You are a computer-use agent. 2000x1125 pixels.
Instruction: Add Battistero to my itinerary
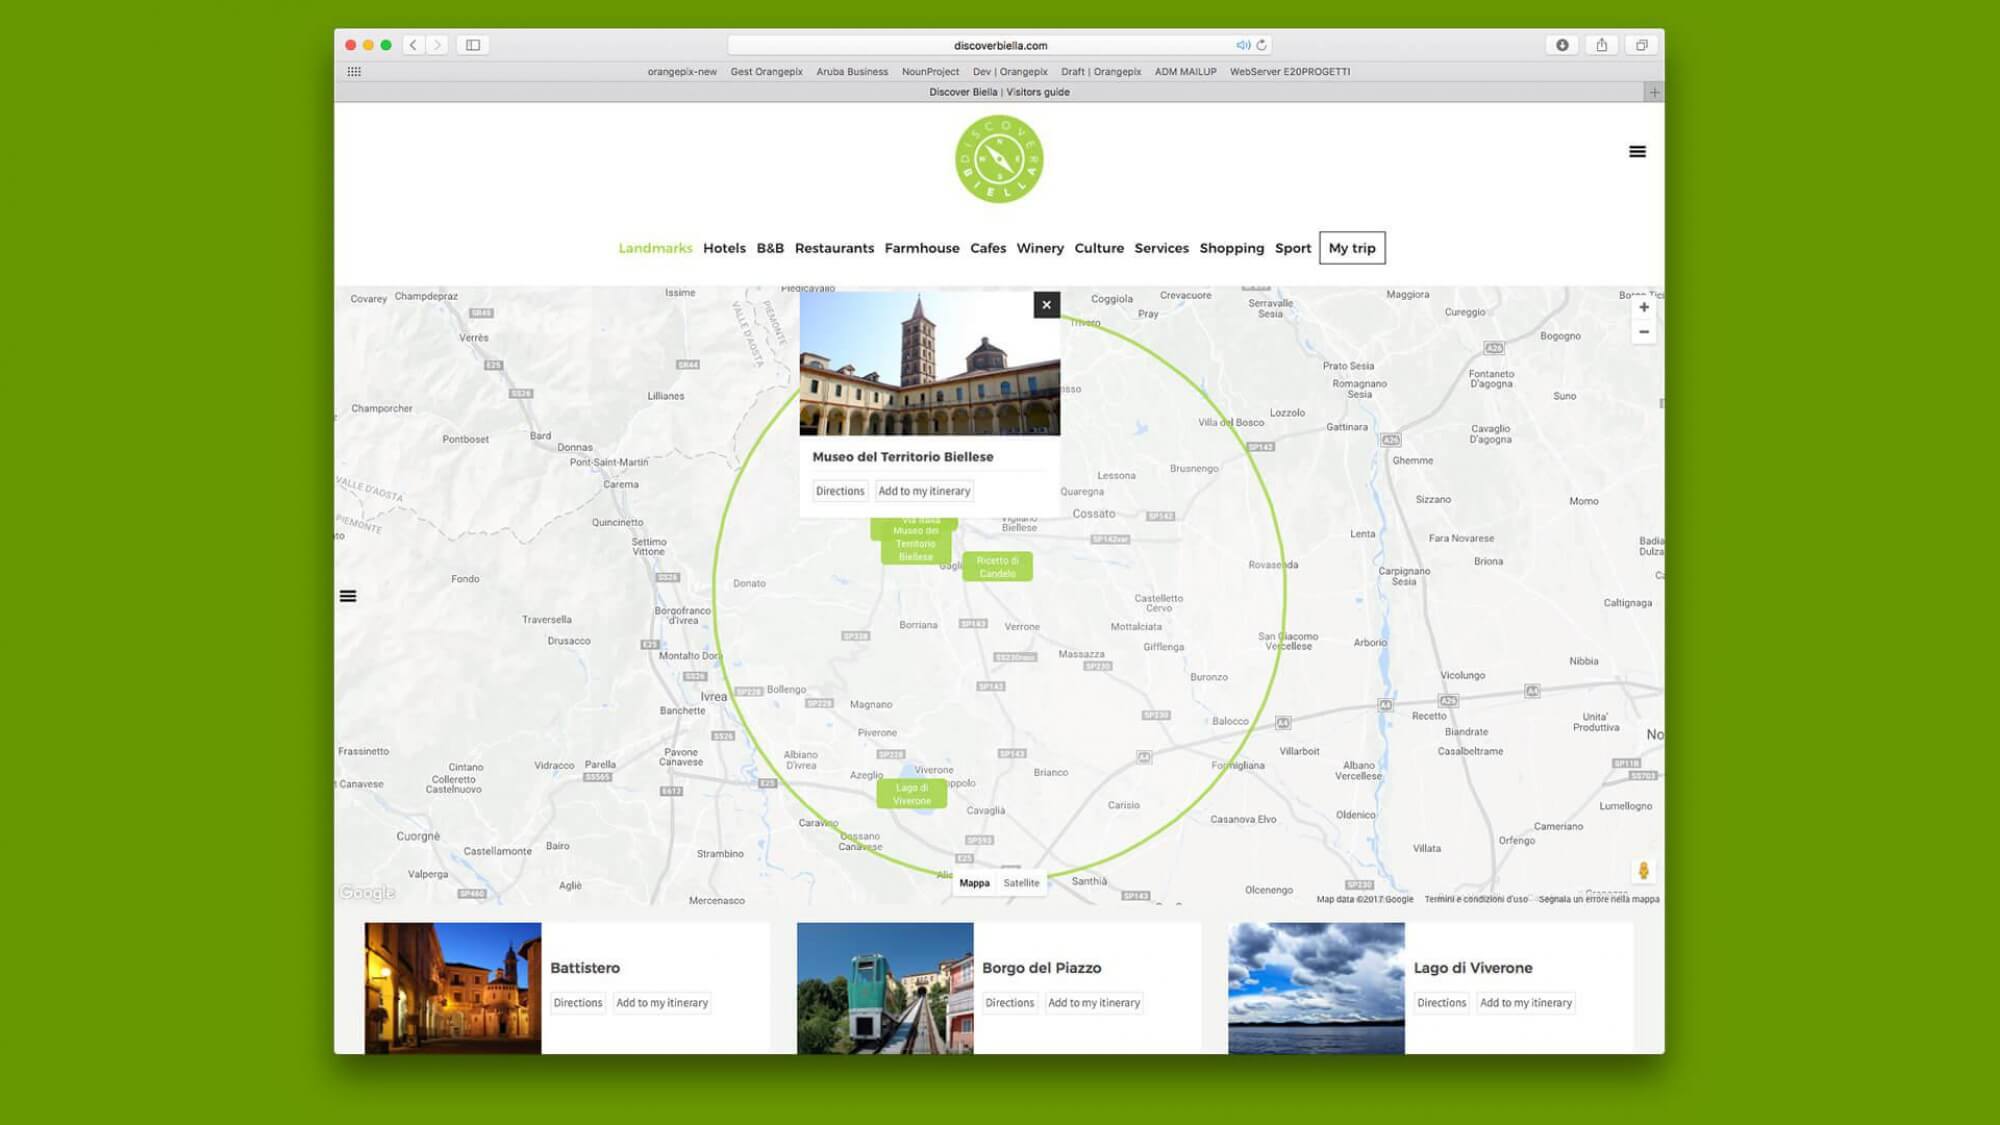[x=662, y=1003]
